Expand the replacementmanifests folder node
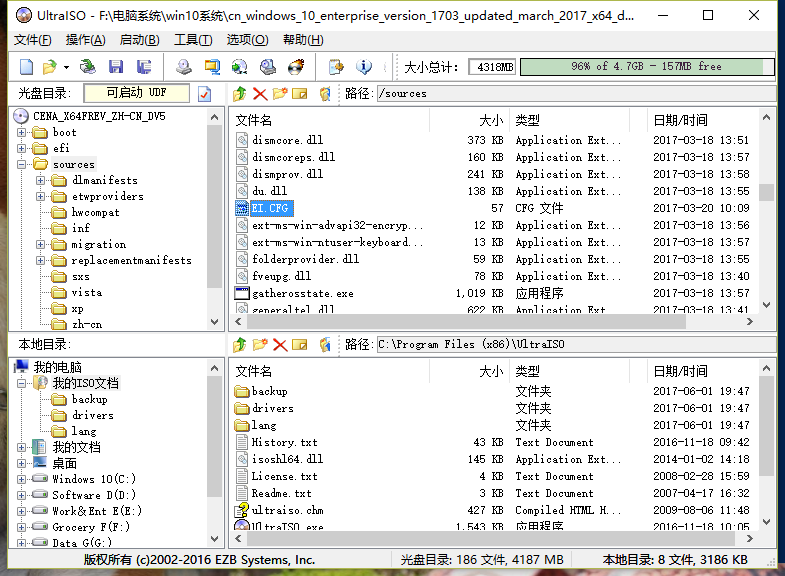The image size is (785, 576). pos(41,260)
